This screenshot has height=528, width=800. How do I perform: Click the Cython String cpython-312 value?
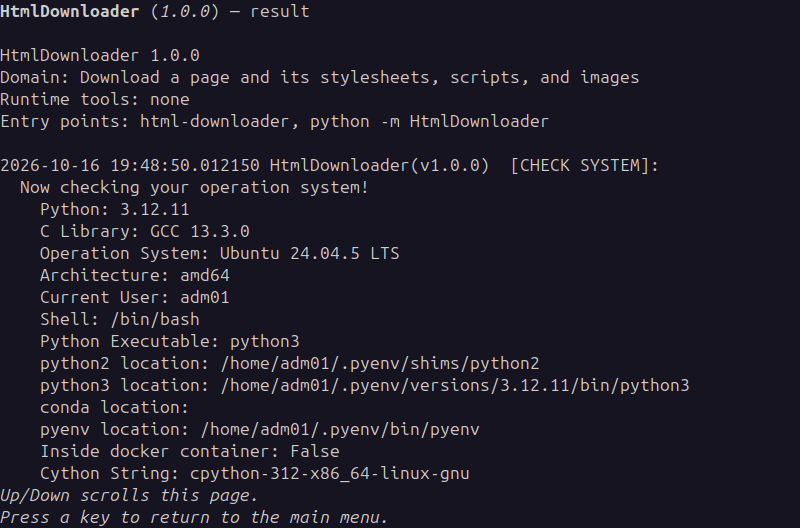(330, 473)
